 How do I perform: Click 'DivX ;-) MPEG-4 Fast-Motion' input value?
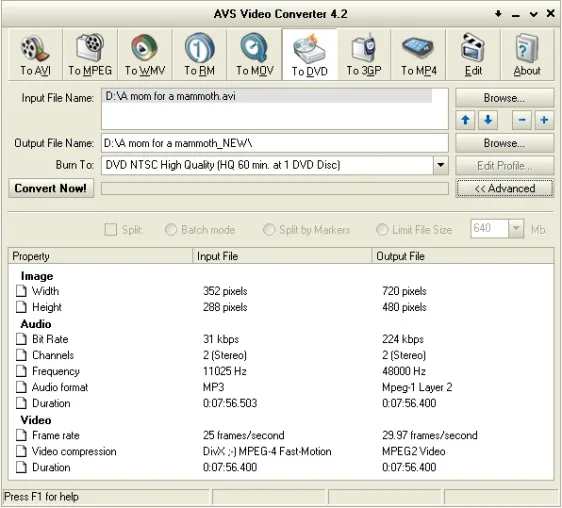(x=267, y=451)
